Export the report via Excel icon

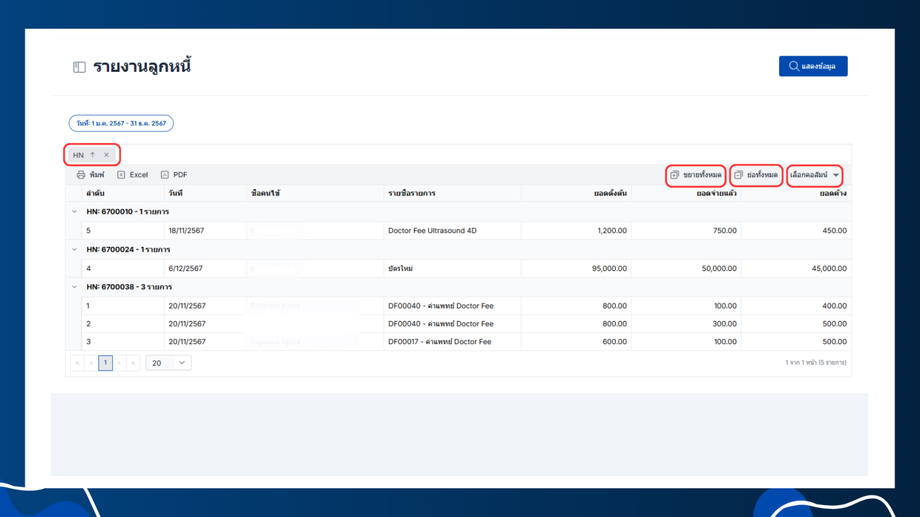click(x=122, y=175)
